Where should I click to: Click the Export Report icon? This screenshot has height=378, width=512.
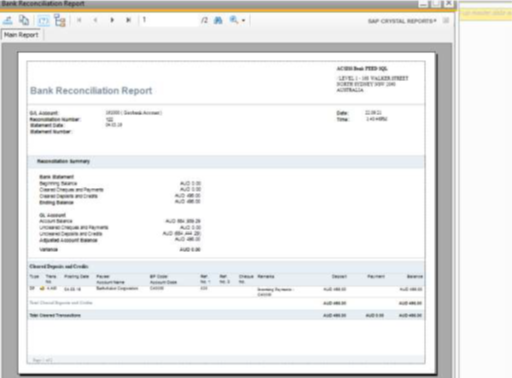[8, 21]
